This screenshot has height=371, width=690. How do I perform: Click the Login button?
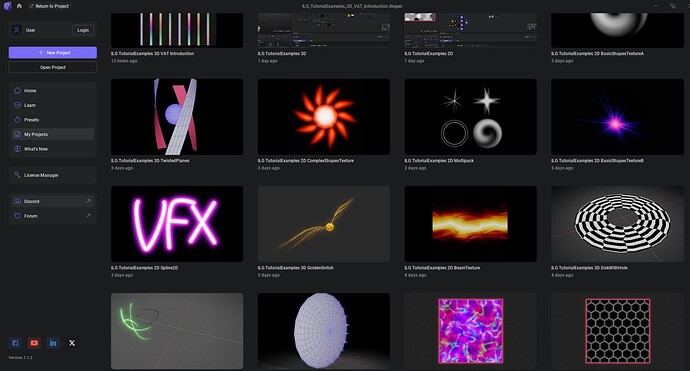(83, 30)
